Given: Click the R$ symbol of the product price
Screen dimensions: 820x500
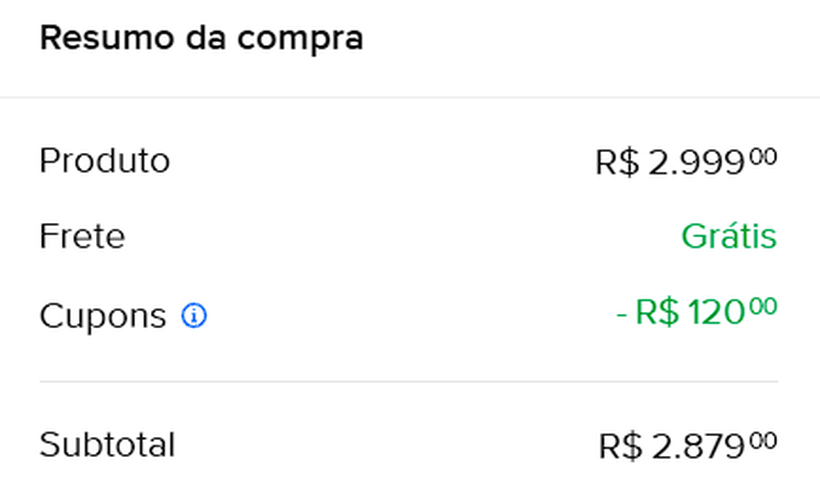Looking at the screenshot, I should pos(616,163).
